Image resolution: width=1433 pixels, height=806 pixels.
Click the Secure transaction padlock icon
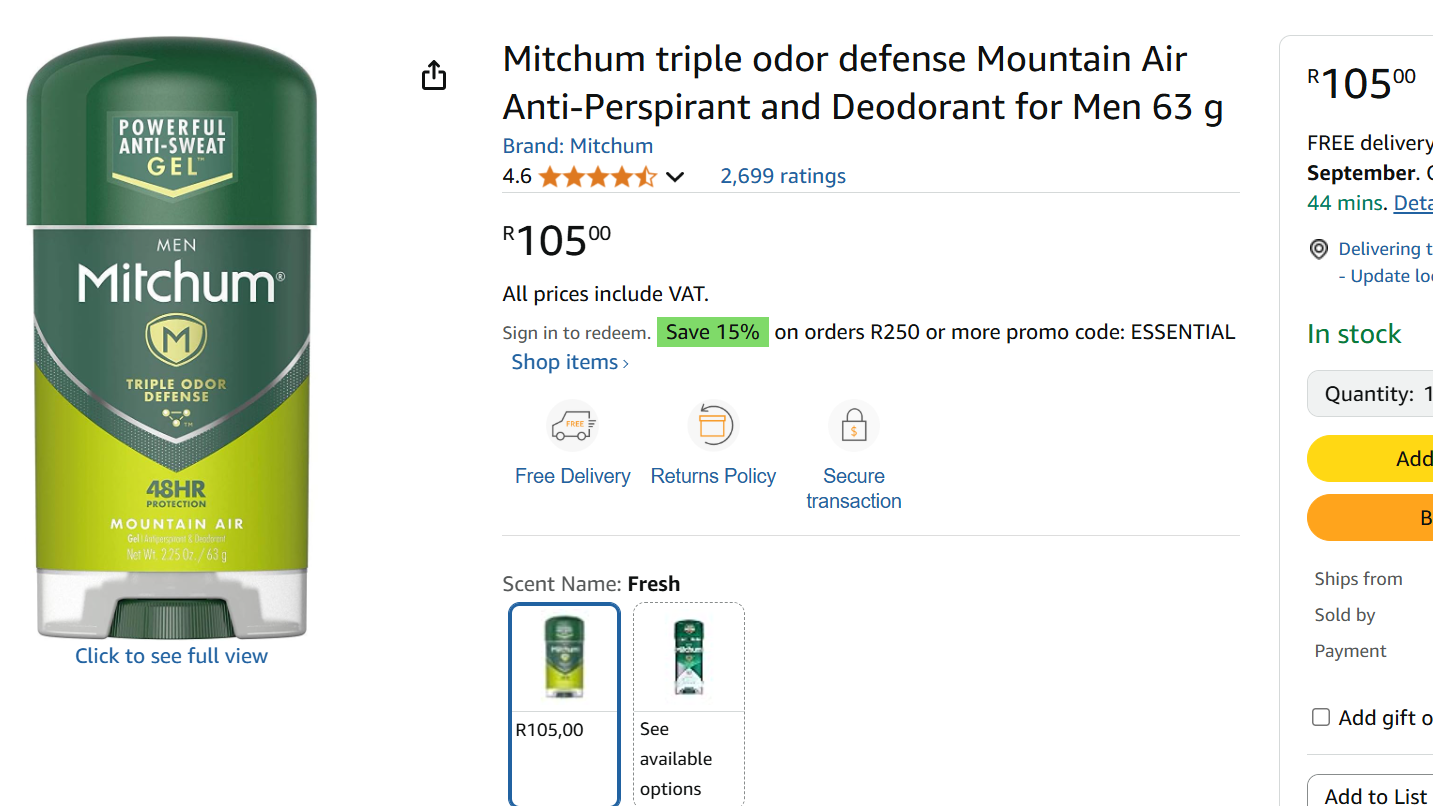point(853,426)
